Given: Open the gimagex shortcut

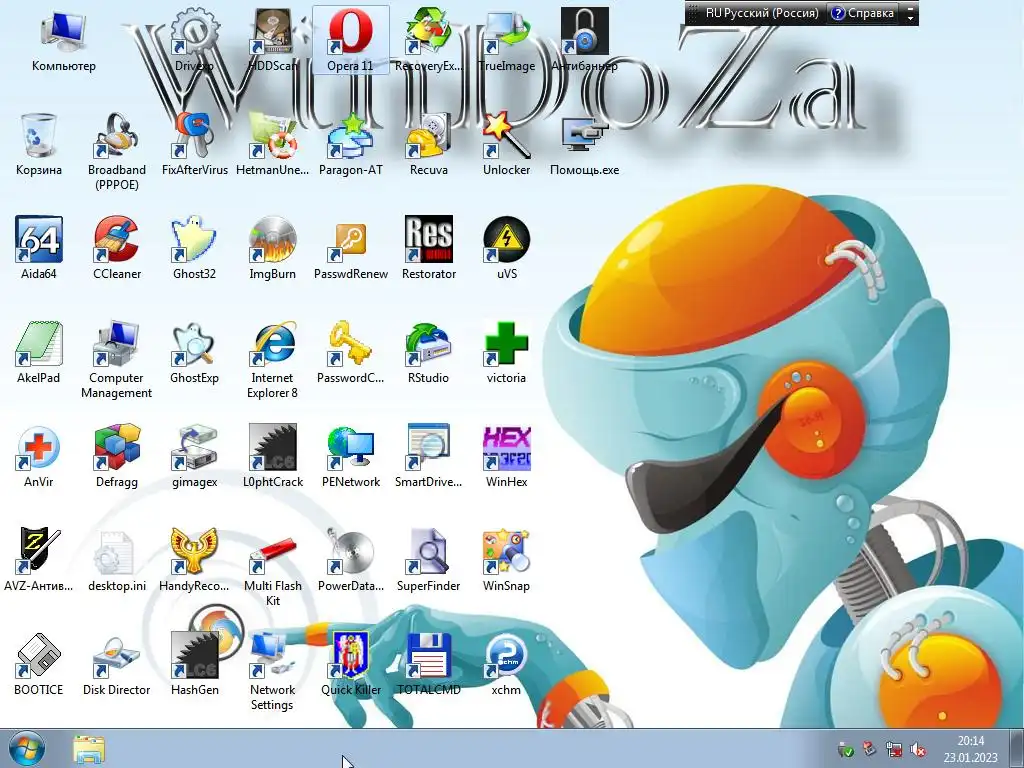Looking at the screenshot, I should coord(195,456).
